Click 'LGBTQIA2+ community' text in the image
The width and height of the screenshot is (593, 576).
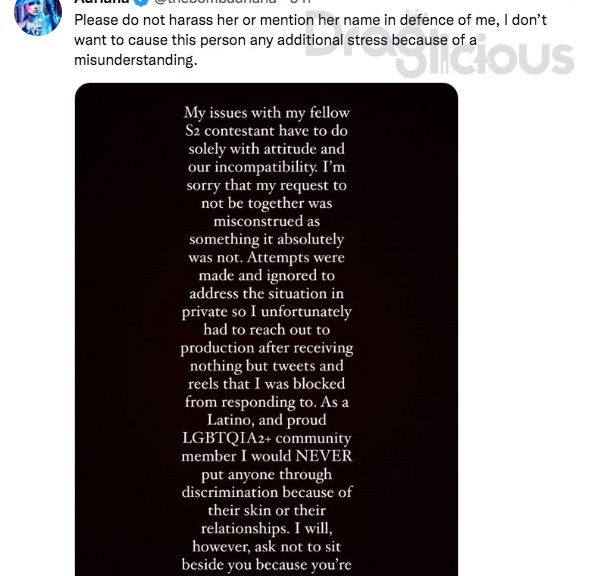point(267,438)
